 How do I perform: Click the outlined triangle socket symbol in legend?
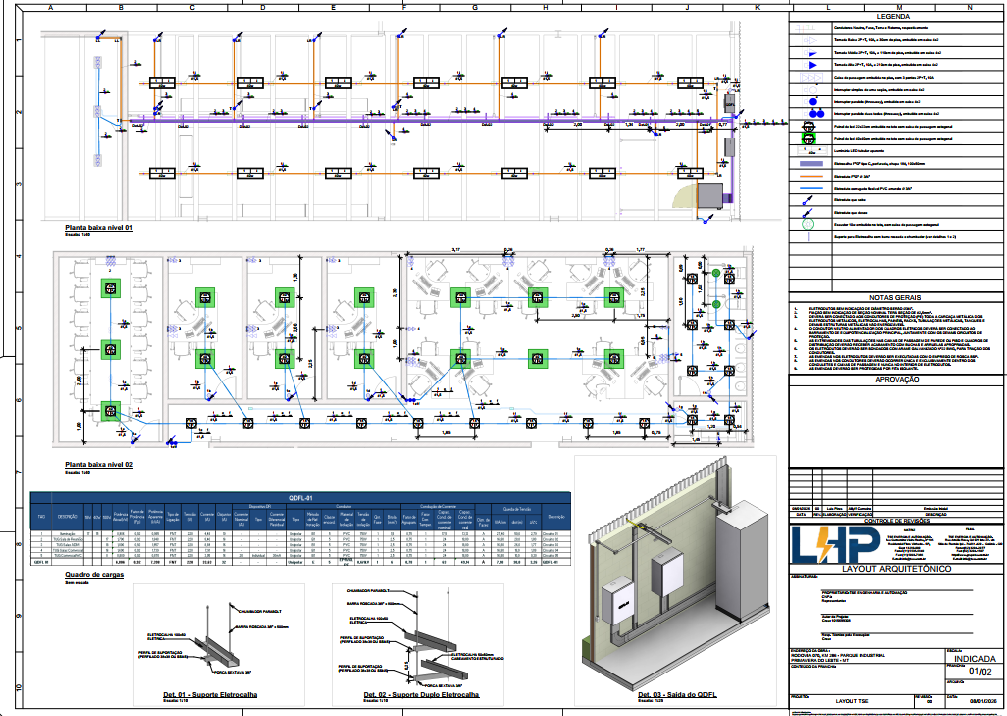click(x=811, y=40)
